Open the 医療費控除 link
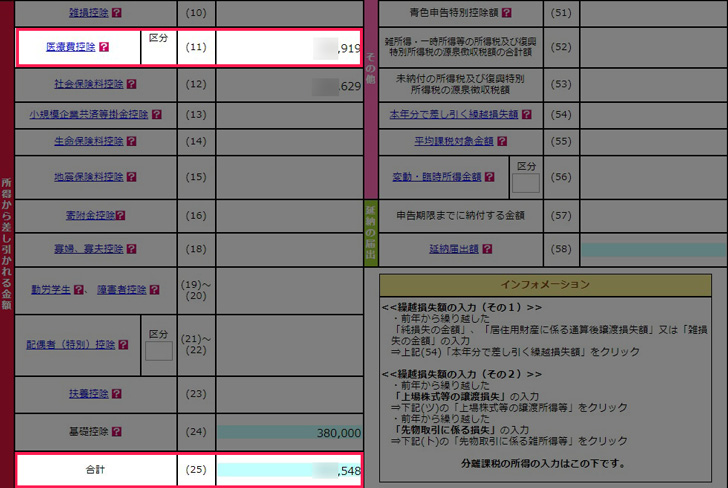Image resolution: width=728 pixels, height=488 pixels. (70, 47)
